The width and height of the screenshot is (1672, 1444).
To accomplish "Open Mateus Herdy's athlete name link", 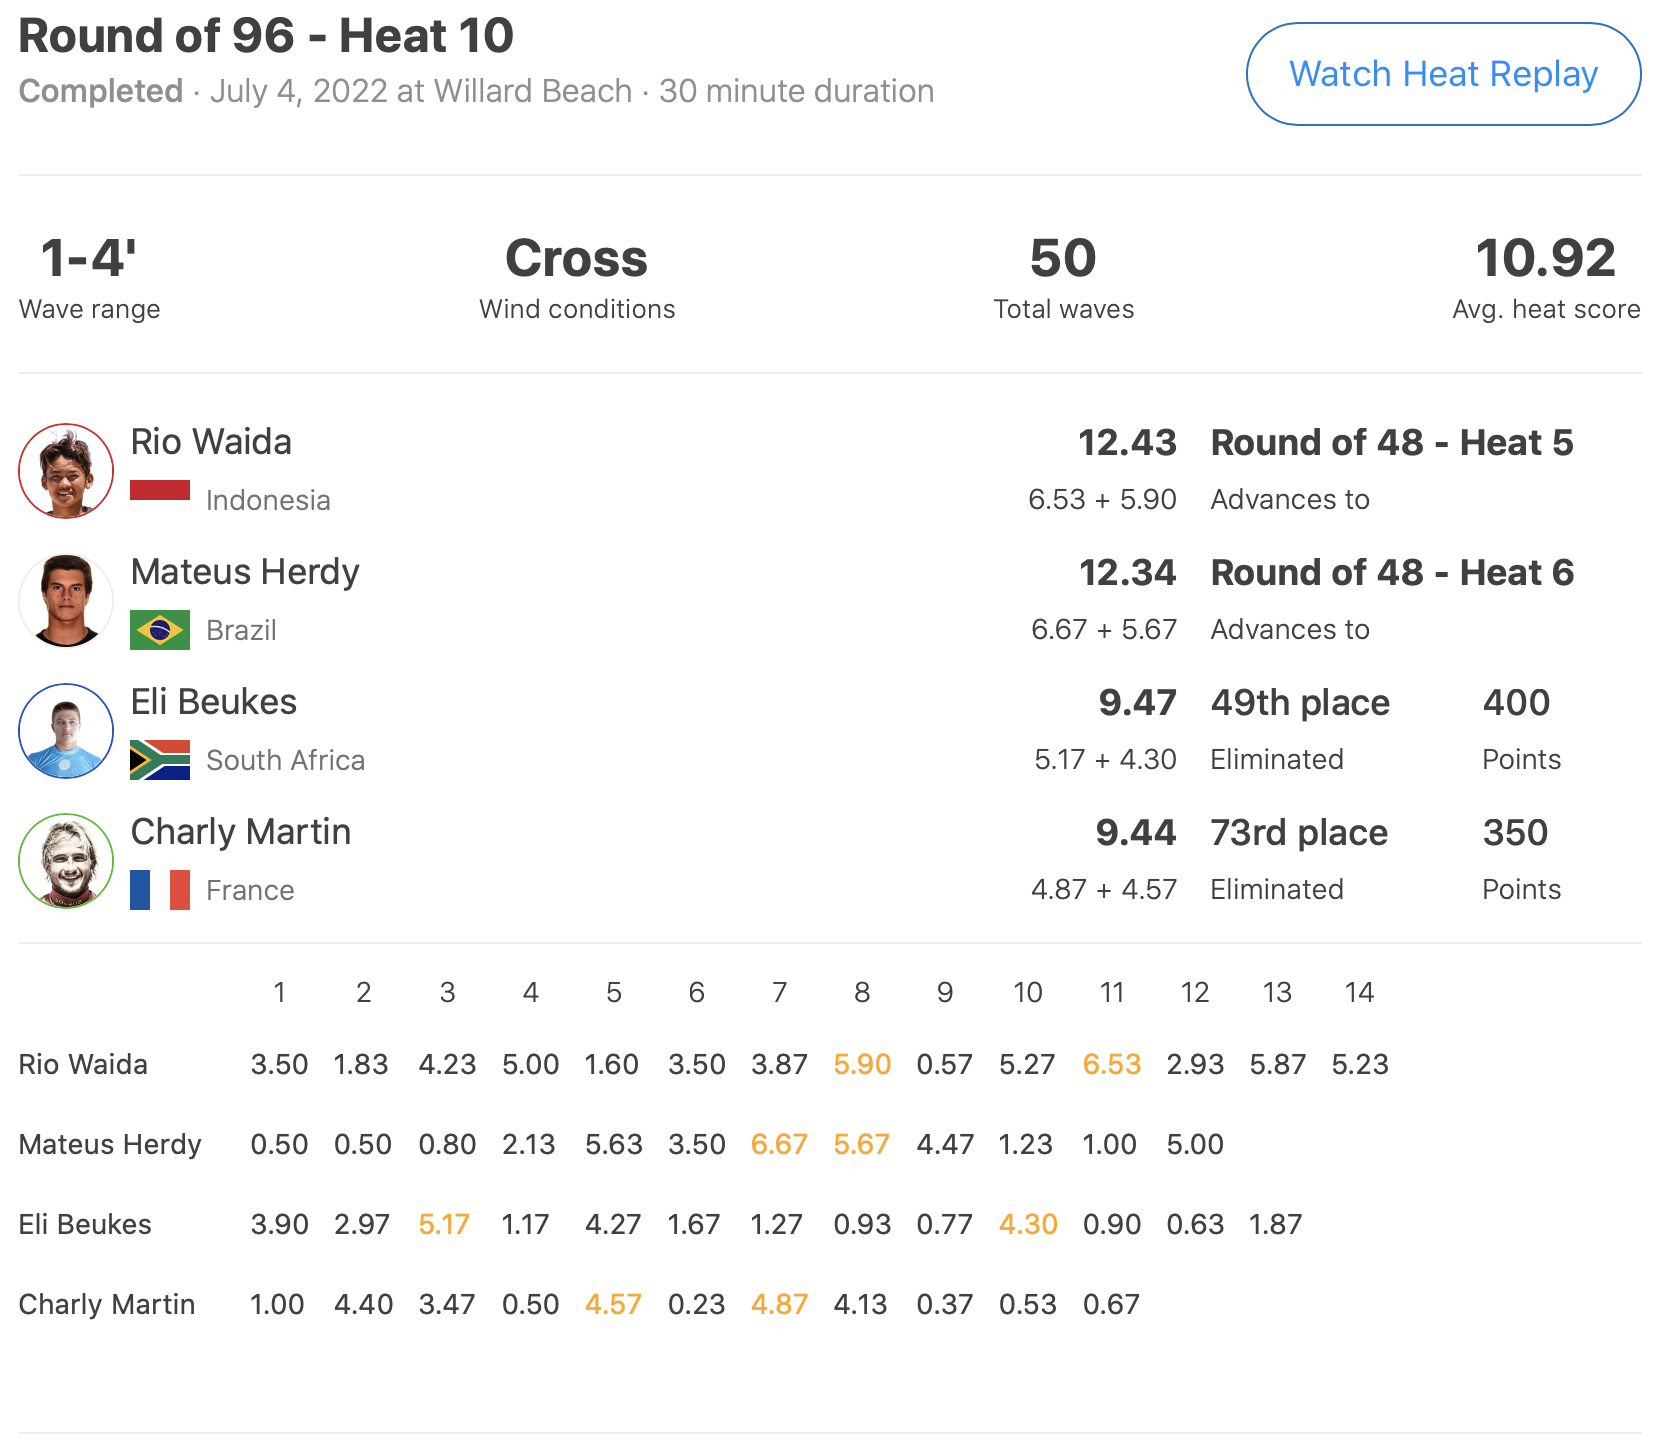I will pyautogui.click(x=245, y=572).
